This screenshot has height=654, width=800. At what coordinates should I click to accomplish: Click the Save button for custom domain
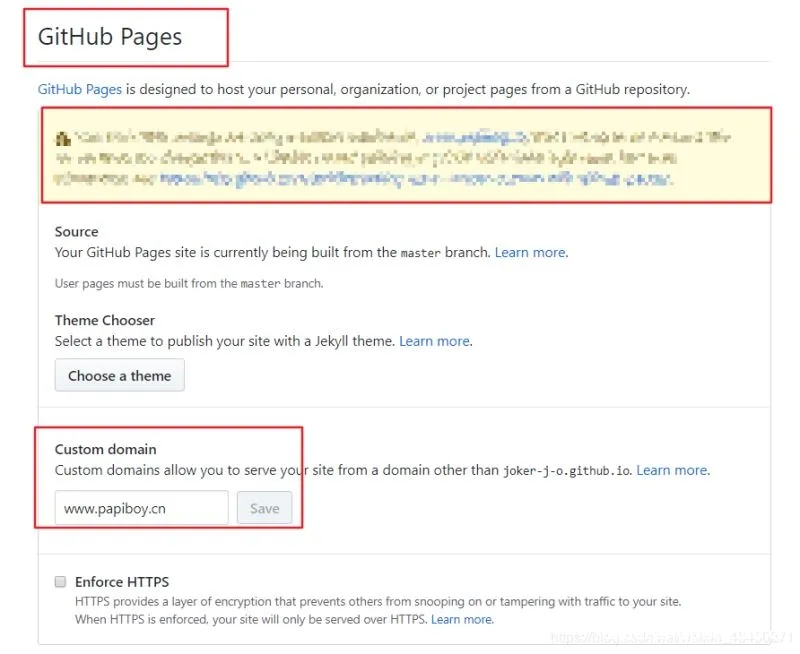coord(264,508)
